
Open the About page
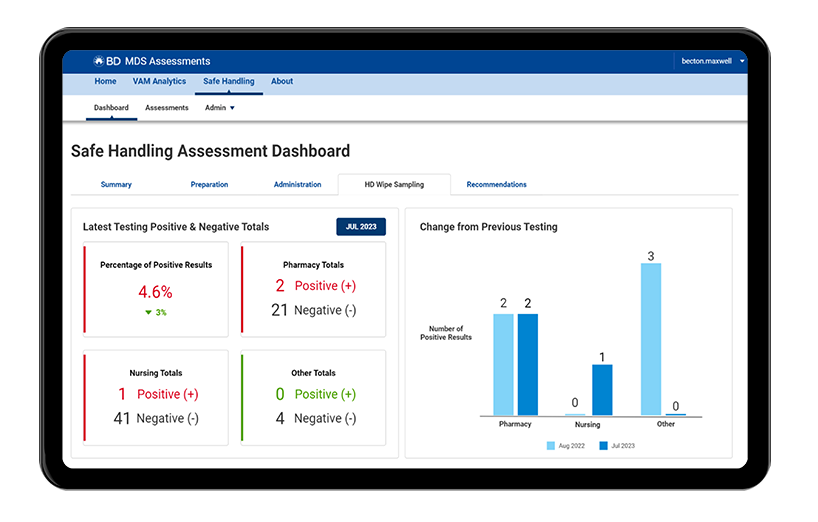282,82
